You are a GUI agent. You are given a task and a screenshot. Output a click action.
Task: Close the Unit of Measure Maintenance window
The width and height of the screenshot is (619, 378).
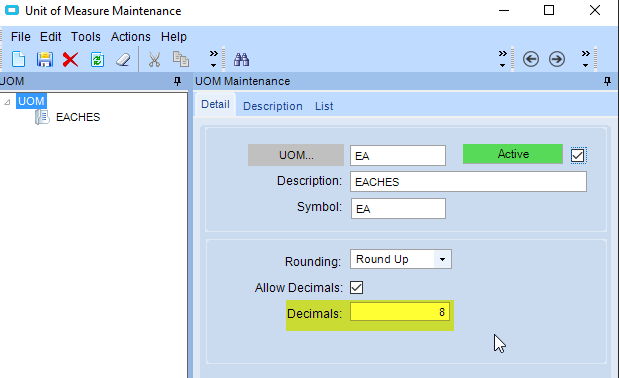click(595, 10)
